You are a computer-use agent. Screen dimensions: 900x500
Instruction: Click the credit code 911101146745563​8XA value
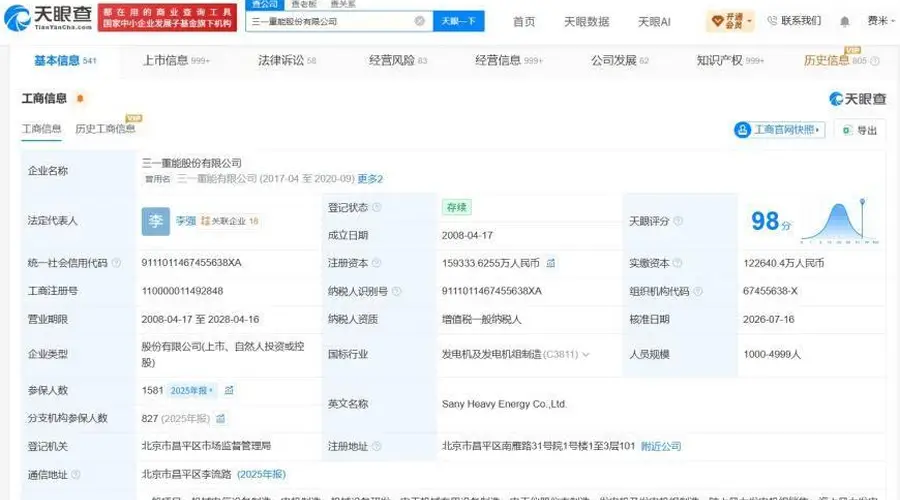click(191, 262)
